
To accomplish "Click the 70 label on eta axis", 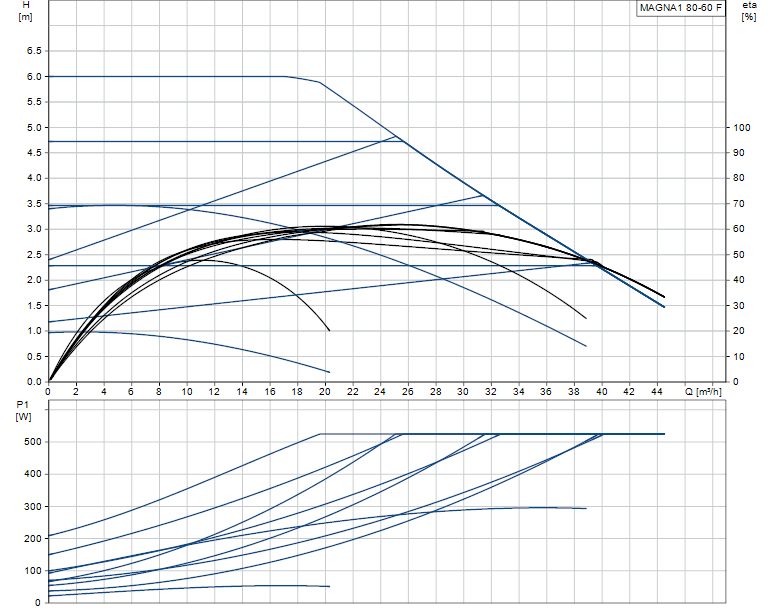I will (x=738, y=203).
